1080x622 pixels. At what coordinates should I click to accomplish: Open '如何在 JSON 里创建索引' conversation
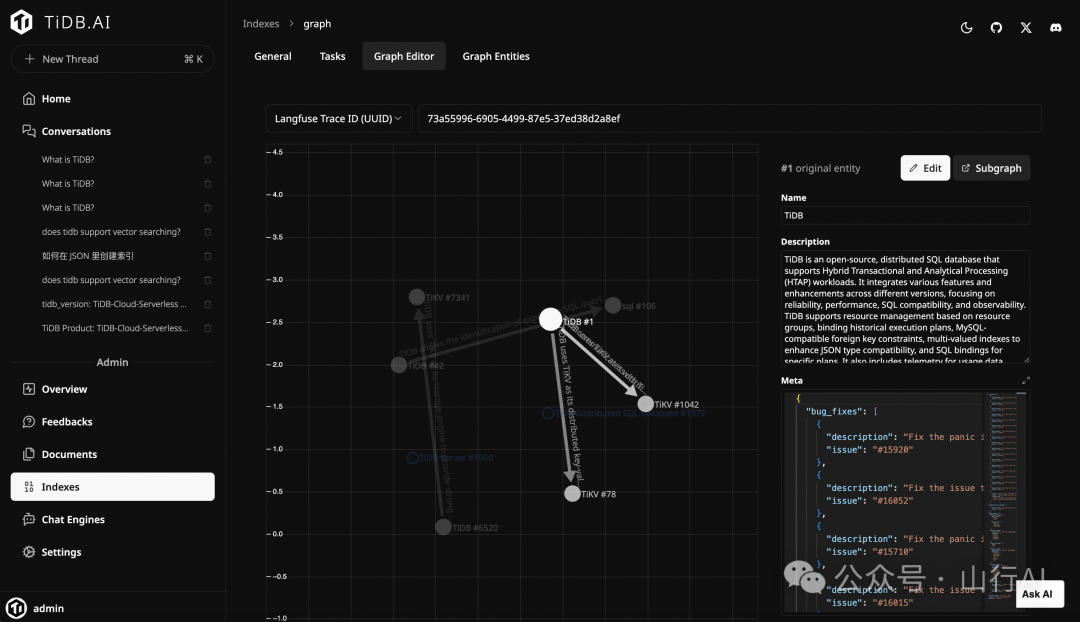87,256
